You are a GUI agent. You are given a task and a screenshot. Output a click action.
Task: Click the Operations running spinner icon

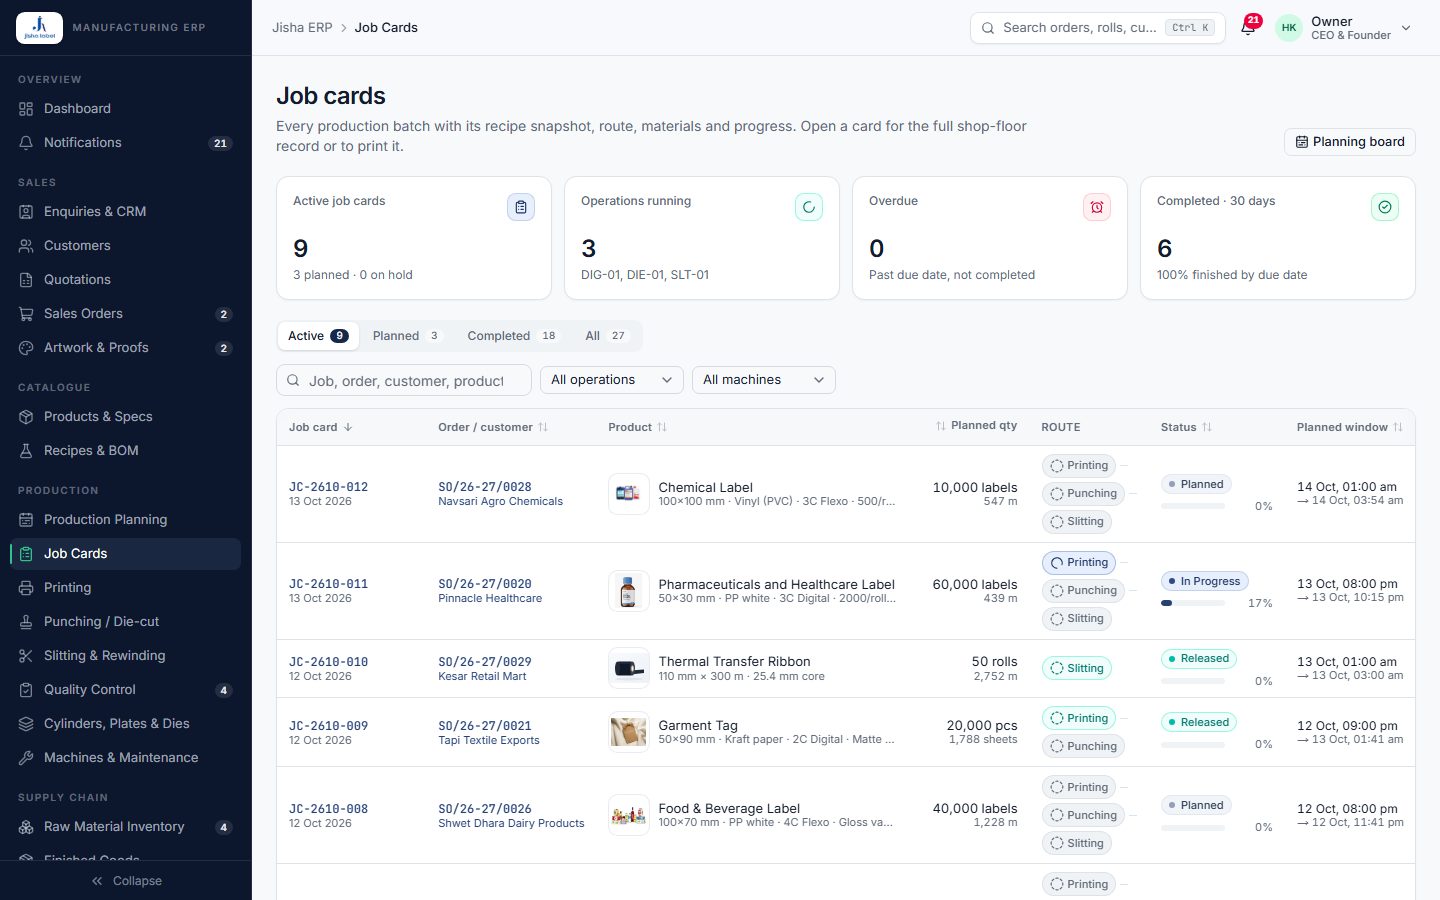tap(809, 207)
